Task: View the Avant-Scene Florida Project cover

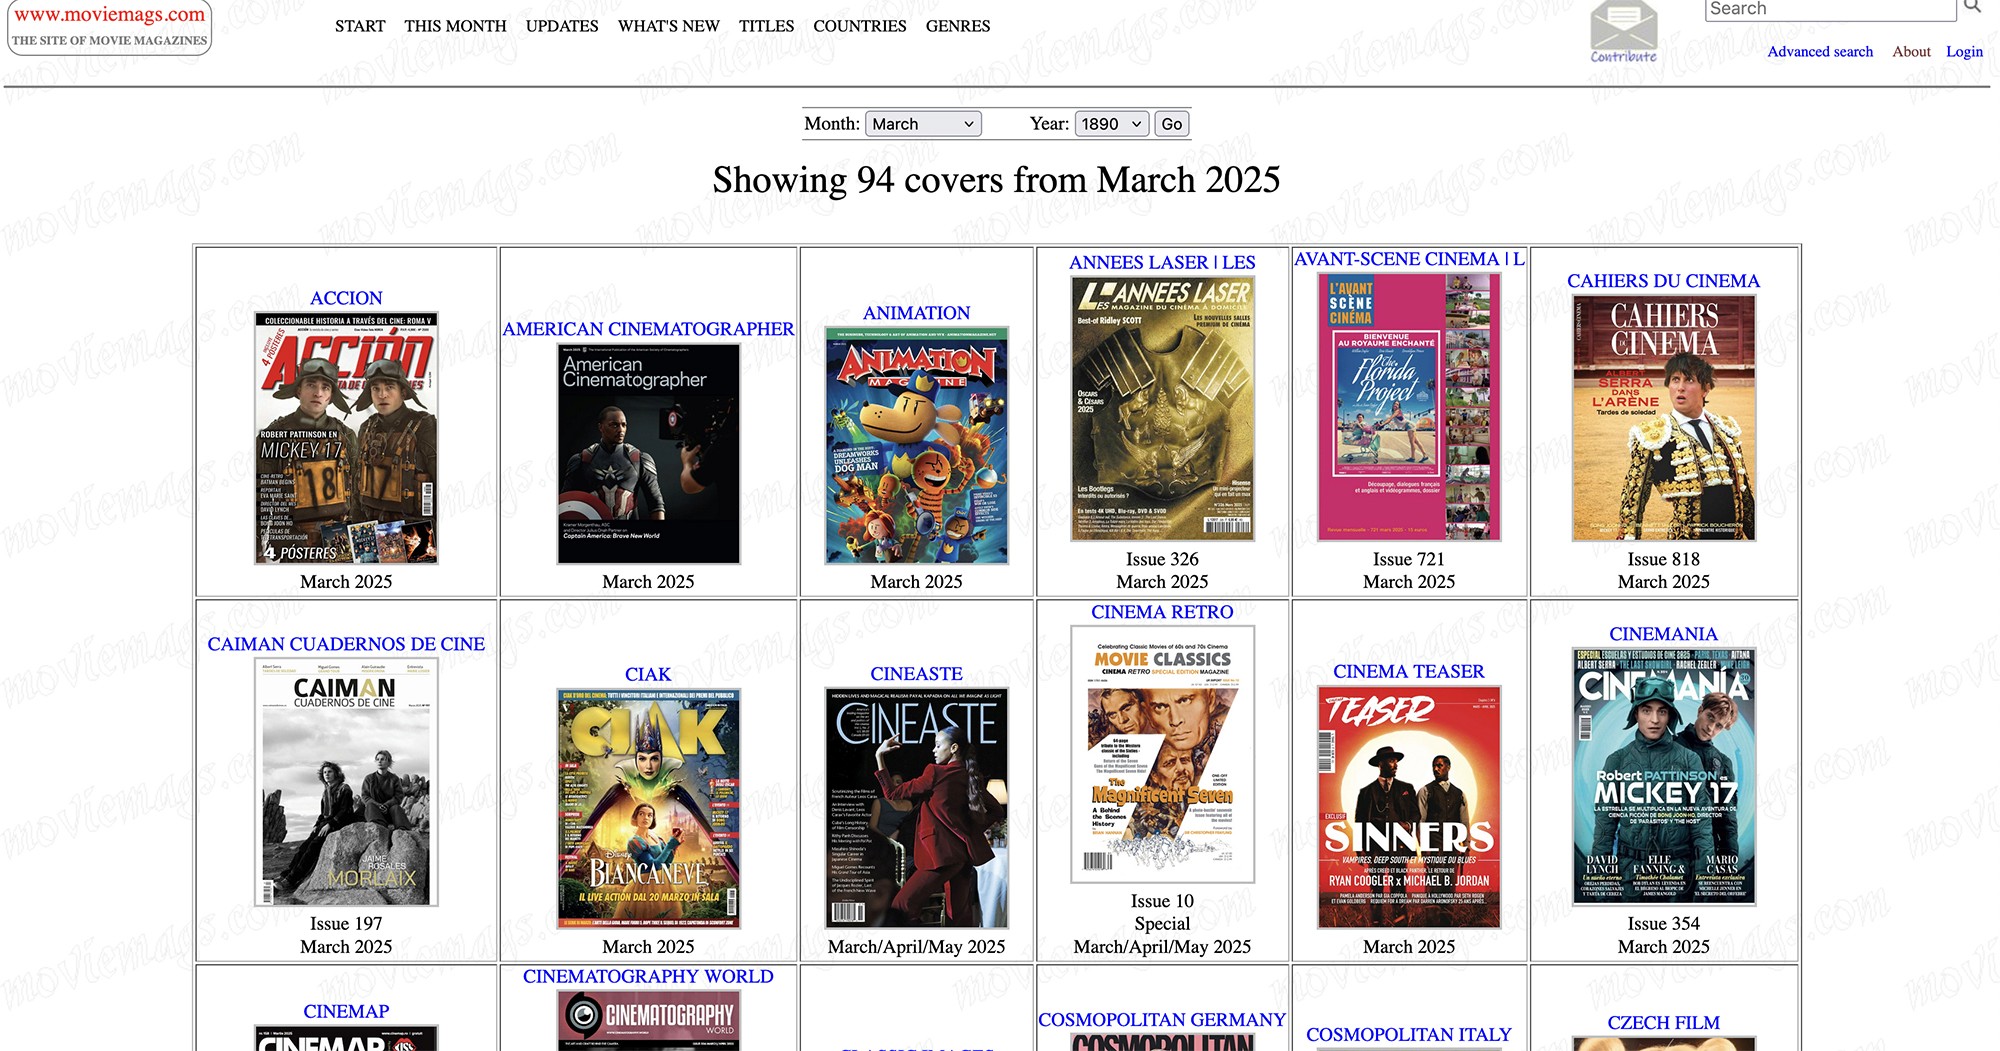Action: (1409, 407)
